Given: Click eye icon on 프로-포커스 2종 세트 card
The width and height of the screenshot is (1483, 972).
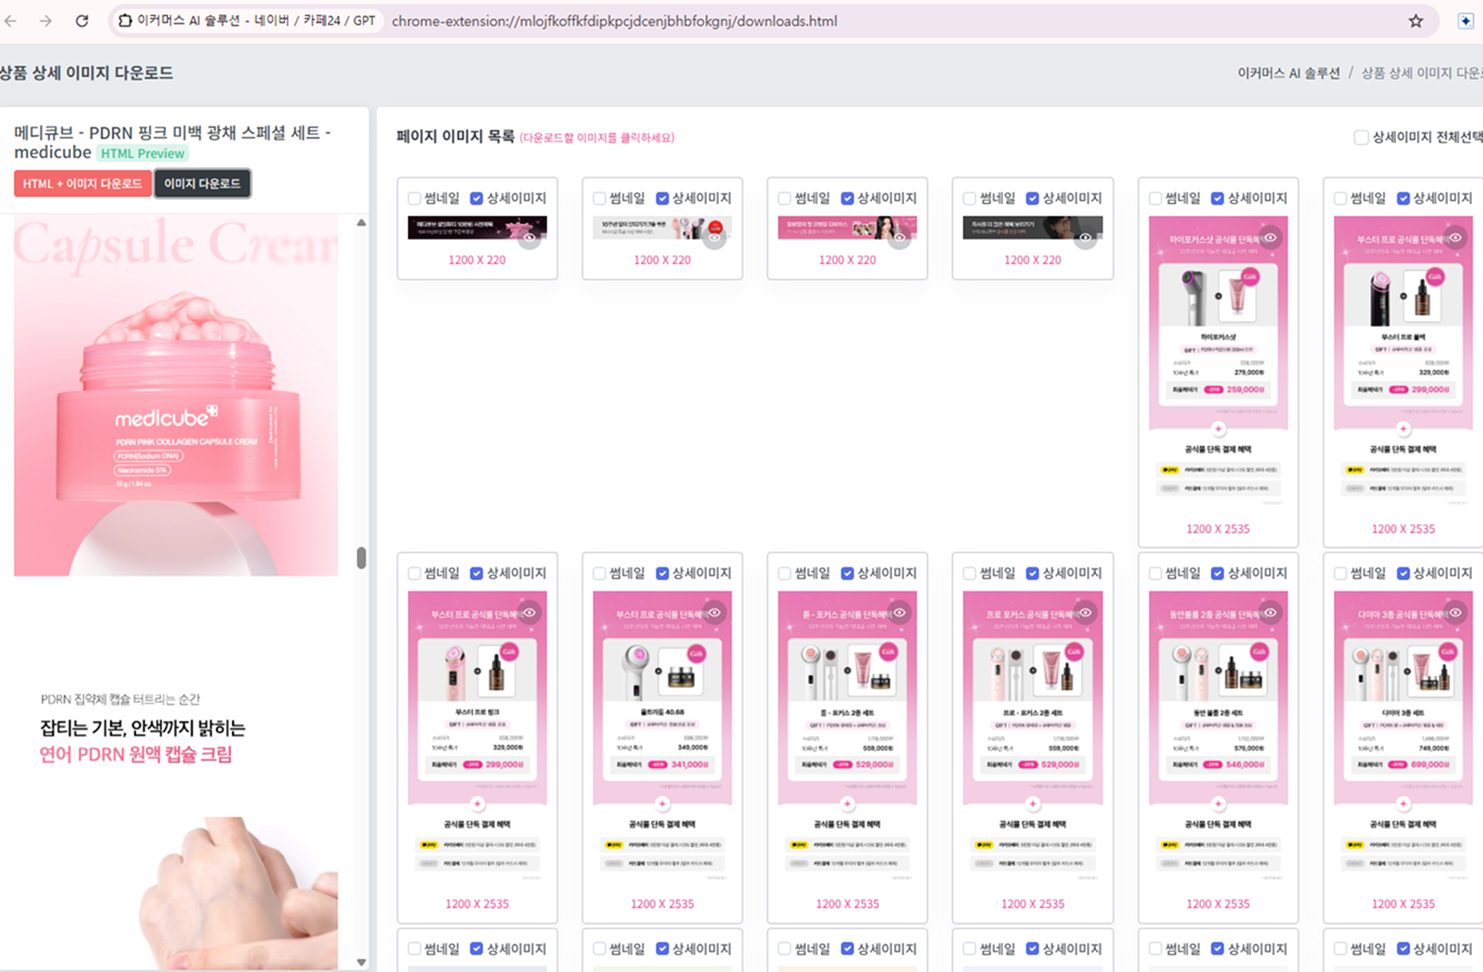Looking at the screenshot, I should tap(1084, 613).
